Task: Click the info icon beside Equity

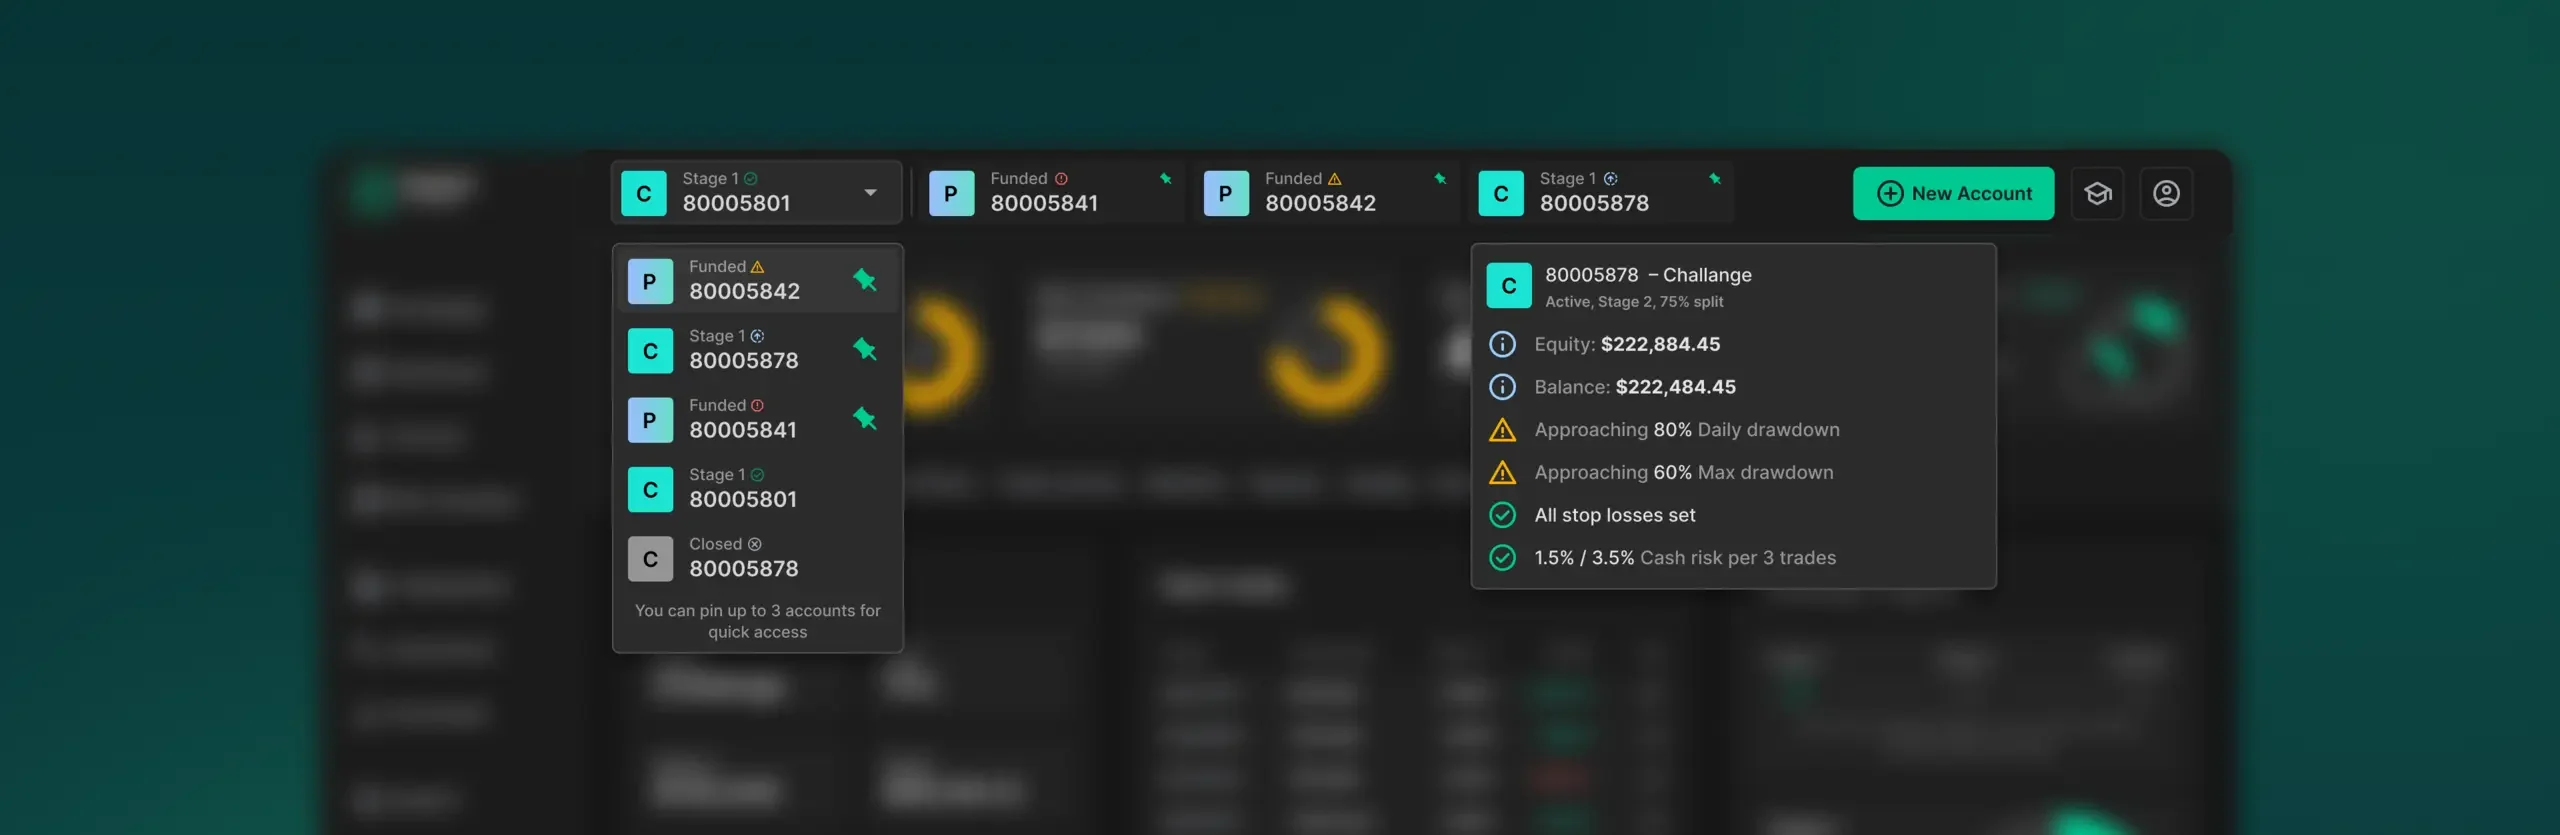Action: coord(1502,344)
